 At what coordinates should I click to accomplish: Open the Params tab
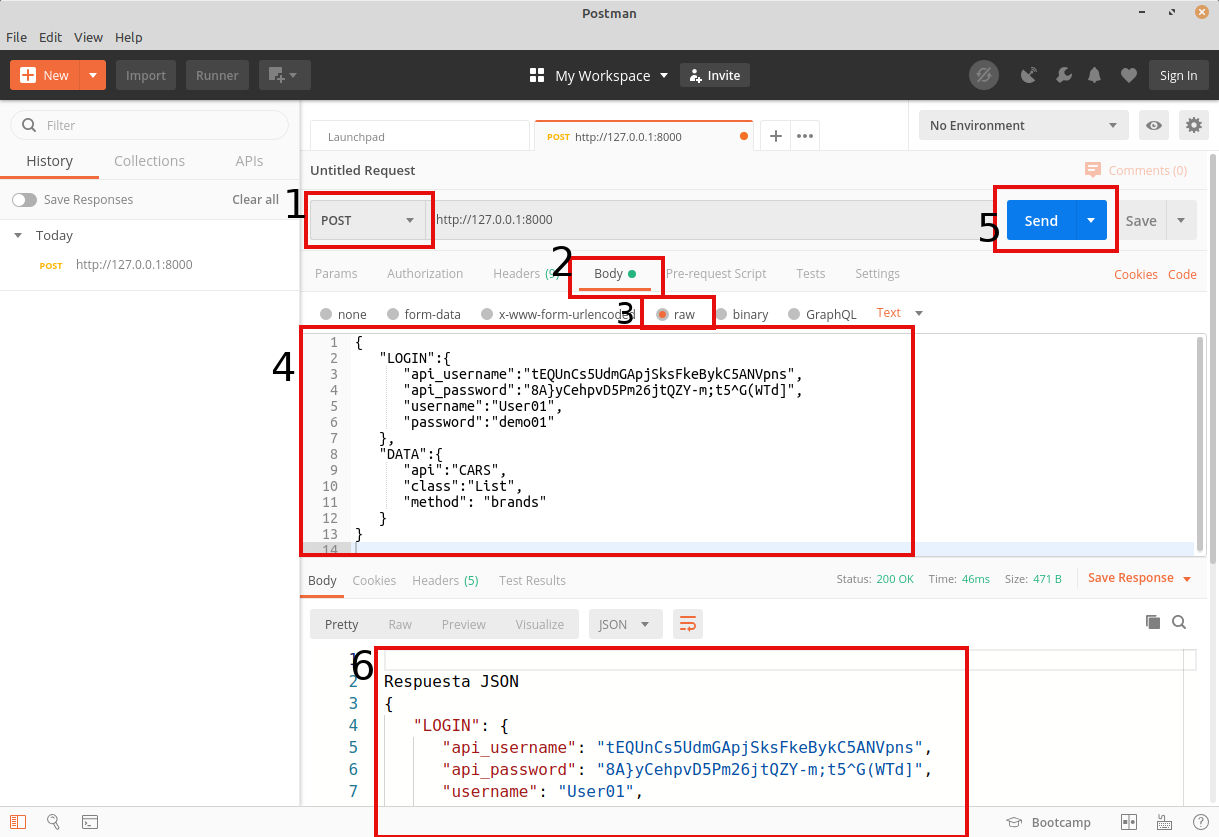tap(336, 274)
